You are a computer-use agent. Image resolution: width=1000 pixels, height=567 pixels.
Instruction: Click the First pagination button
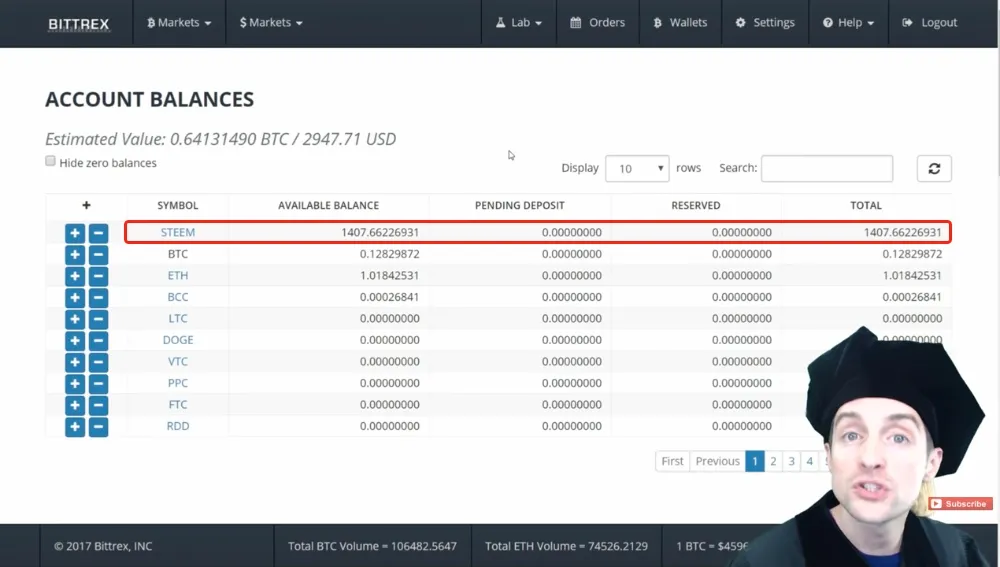point(672,461)
